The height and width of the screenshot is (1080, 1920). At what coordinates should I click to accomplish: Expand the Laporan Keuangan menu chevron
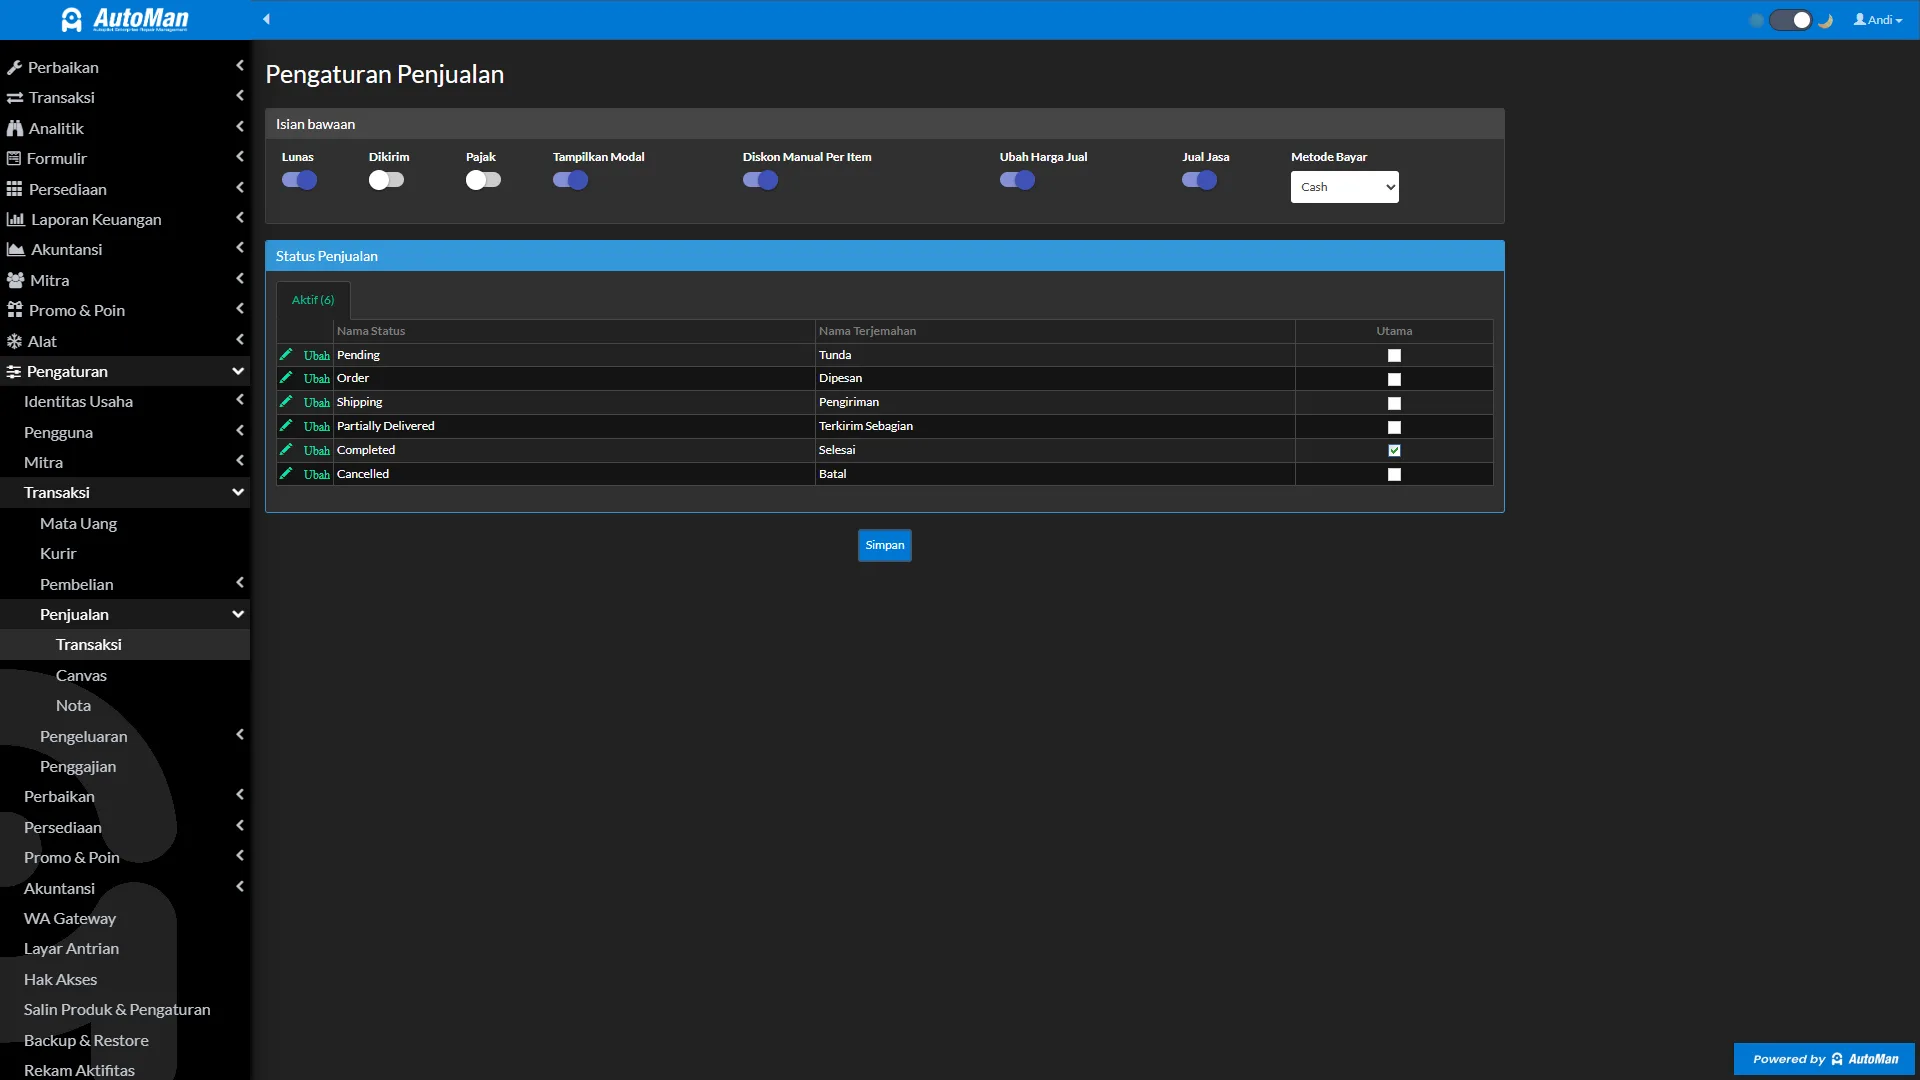click(x=240, y=218)
